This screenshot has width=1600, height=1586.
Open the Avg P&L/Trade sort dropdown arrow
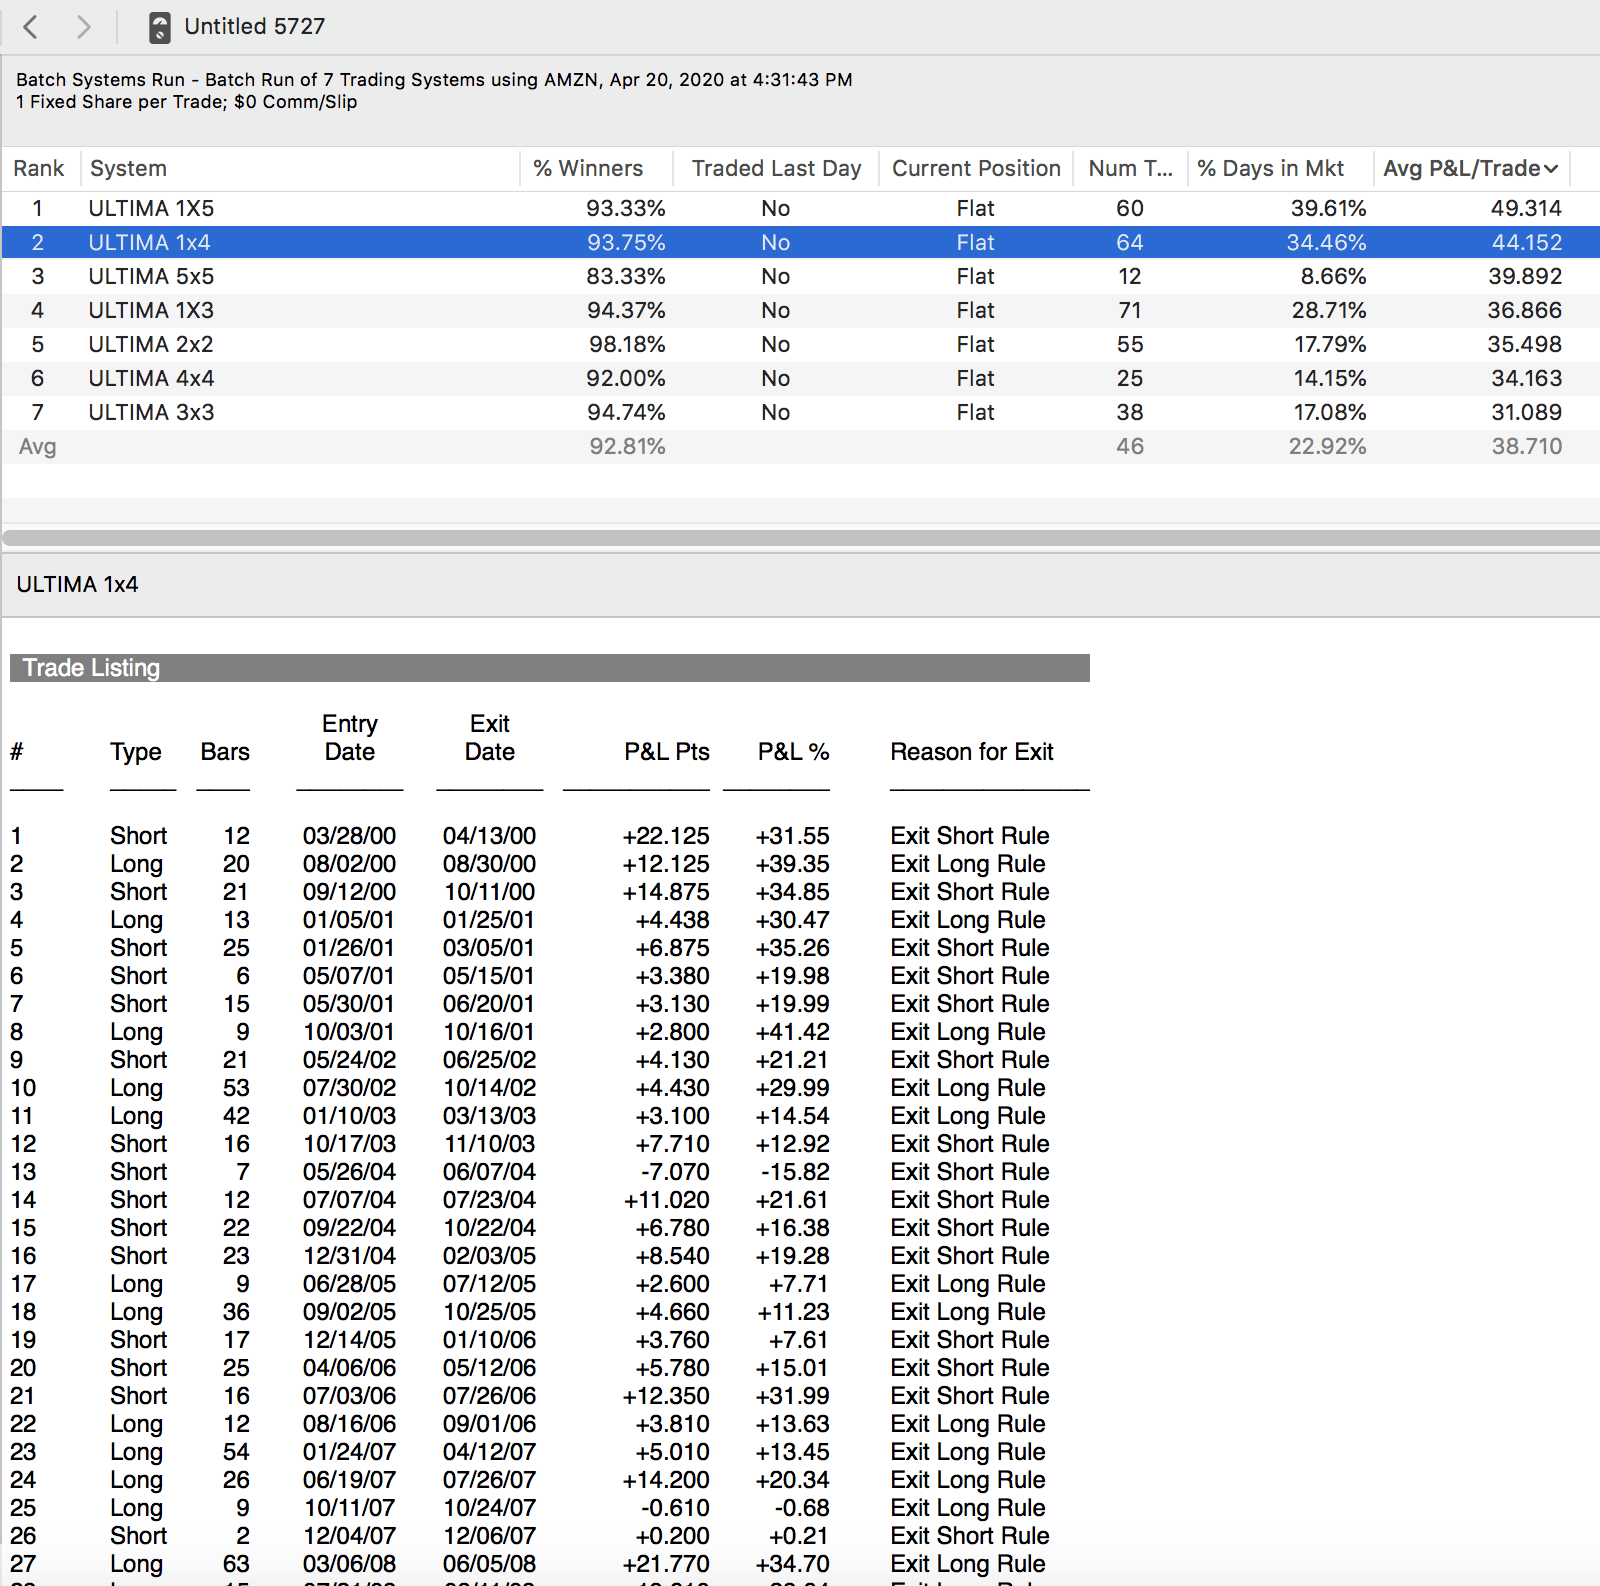pyautogui.click(x=1551, y=169)
